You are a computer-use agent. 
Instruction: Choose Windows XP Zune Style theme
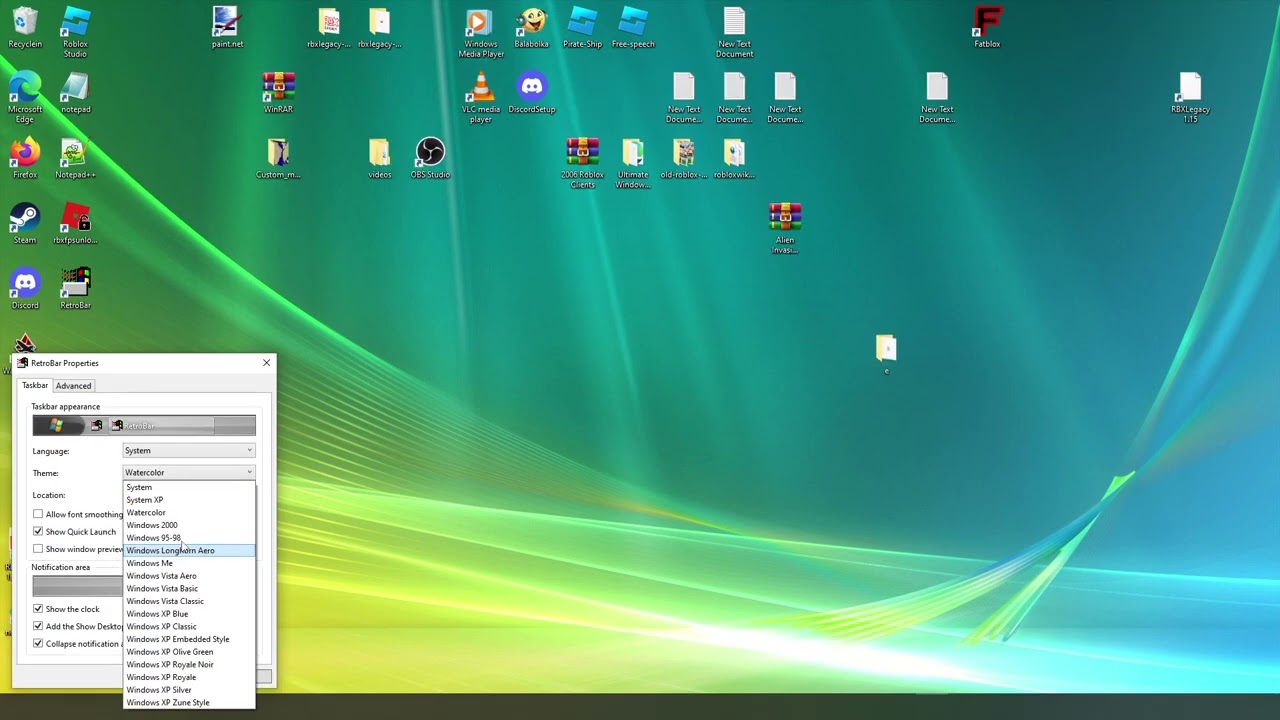[x=189, y=702]
